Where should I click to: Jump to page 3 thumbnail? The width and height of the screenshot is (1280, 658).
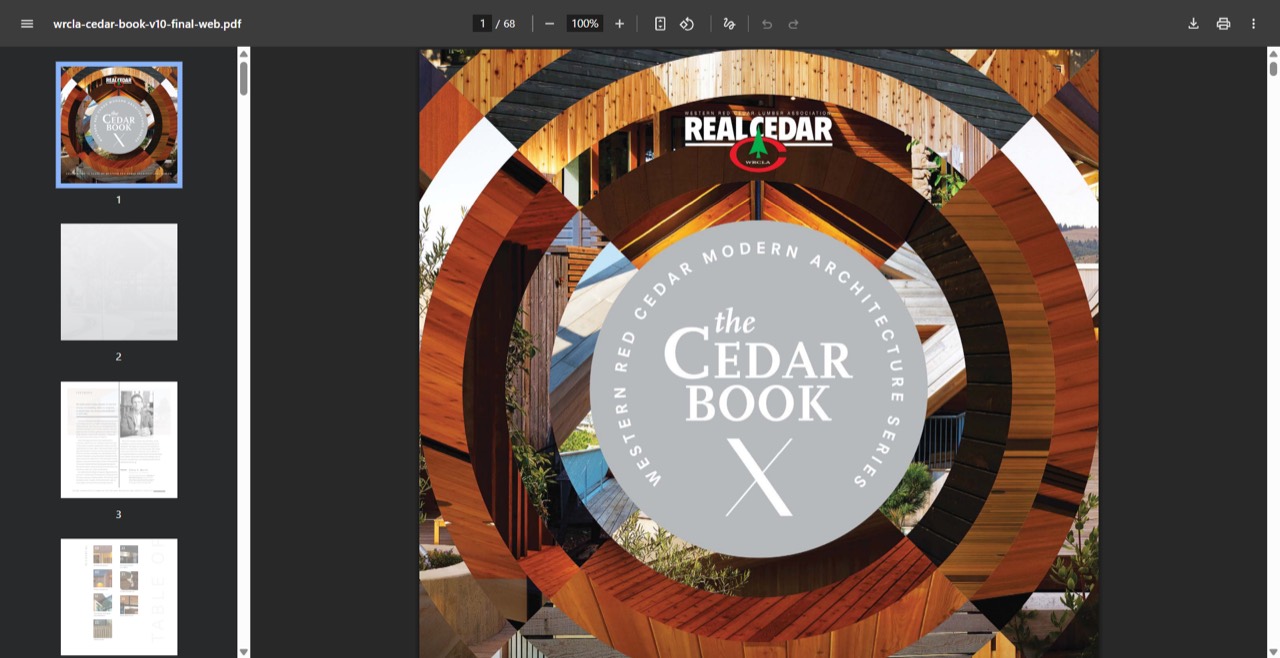click(119, 439)
